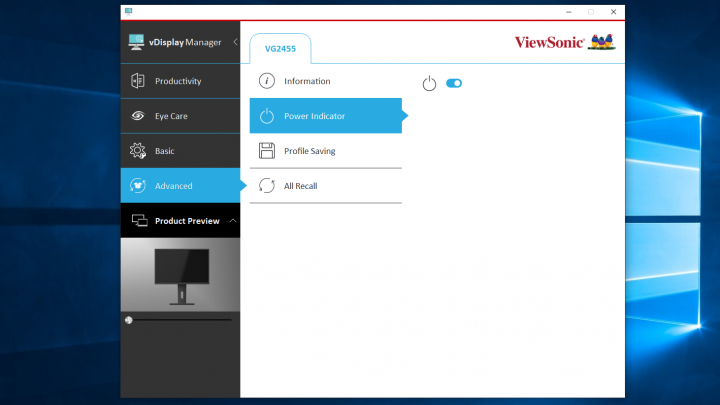Click the Power Indicator power icon in list

tap(267, 116)
